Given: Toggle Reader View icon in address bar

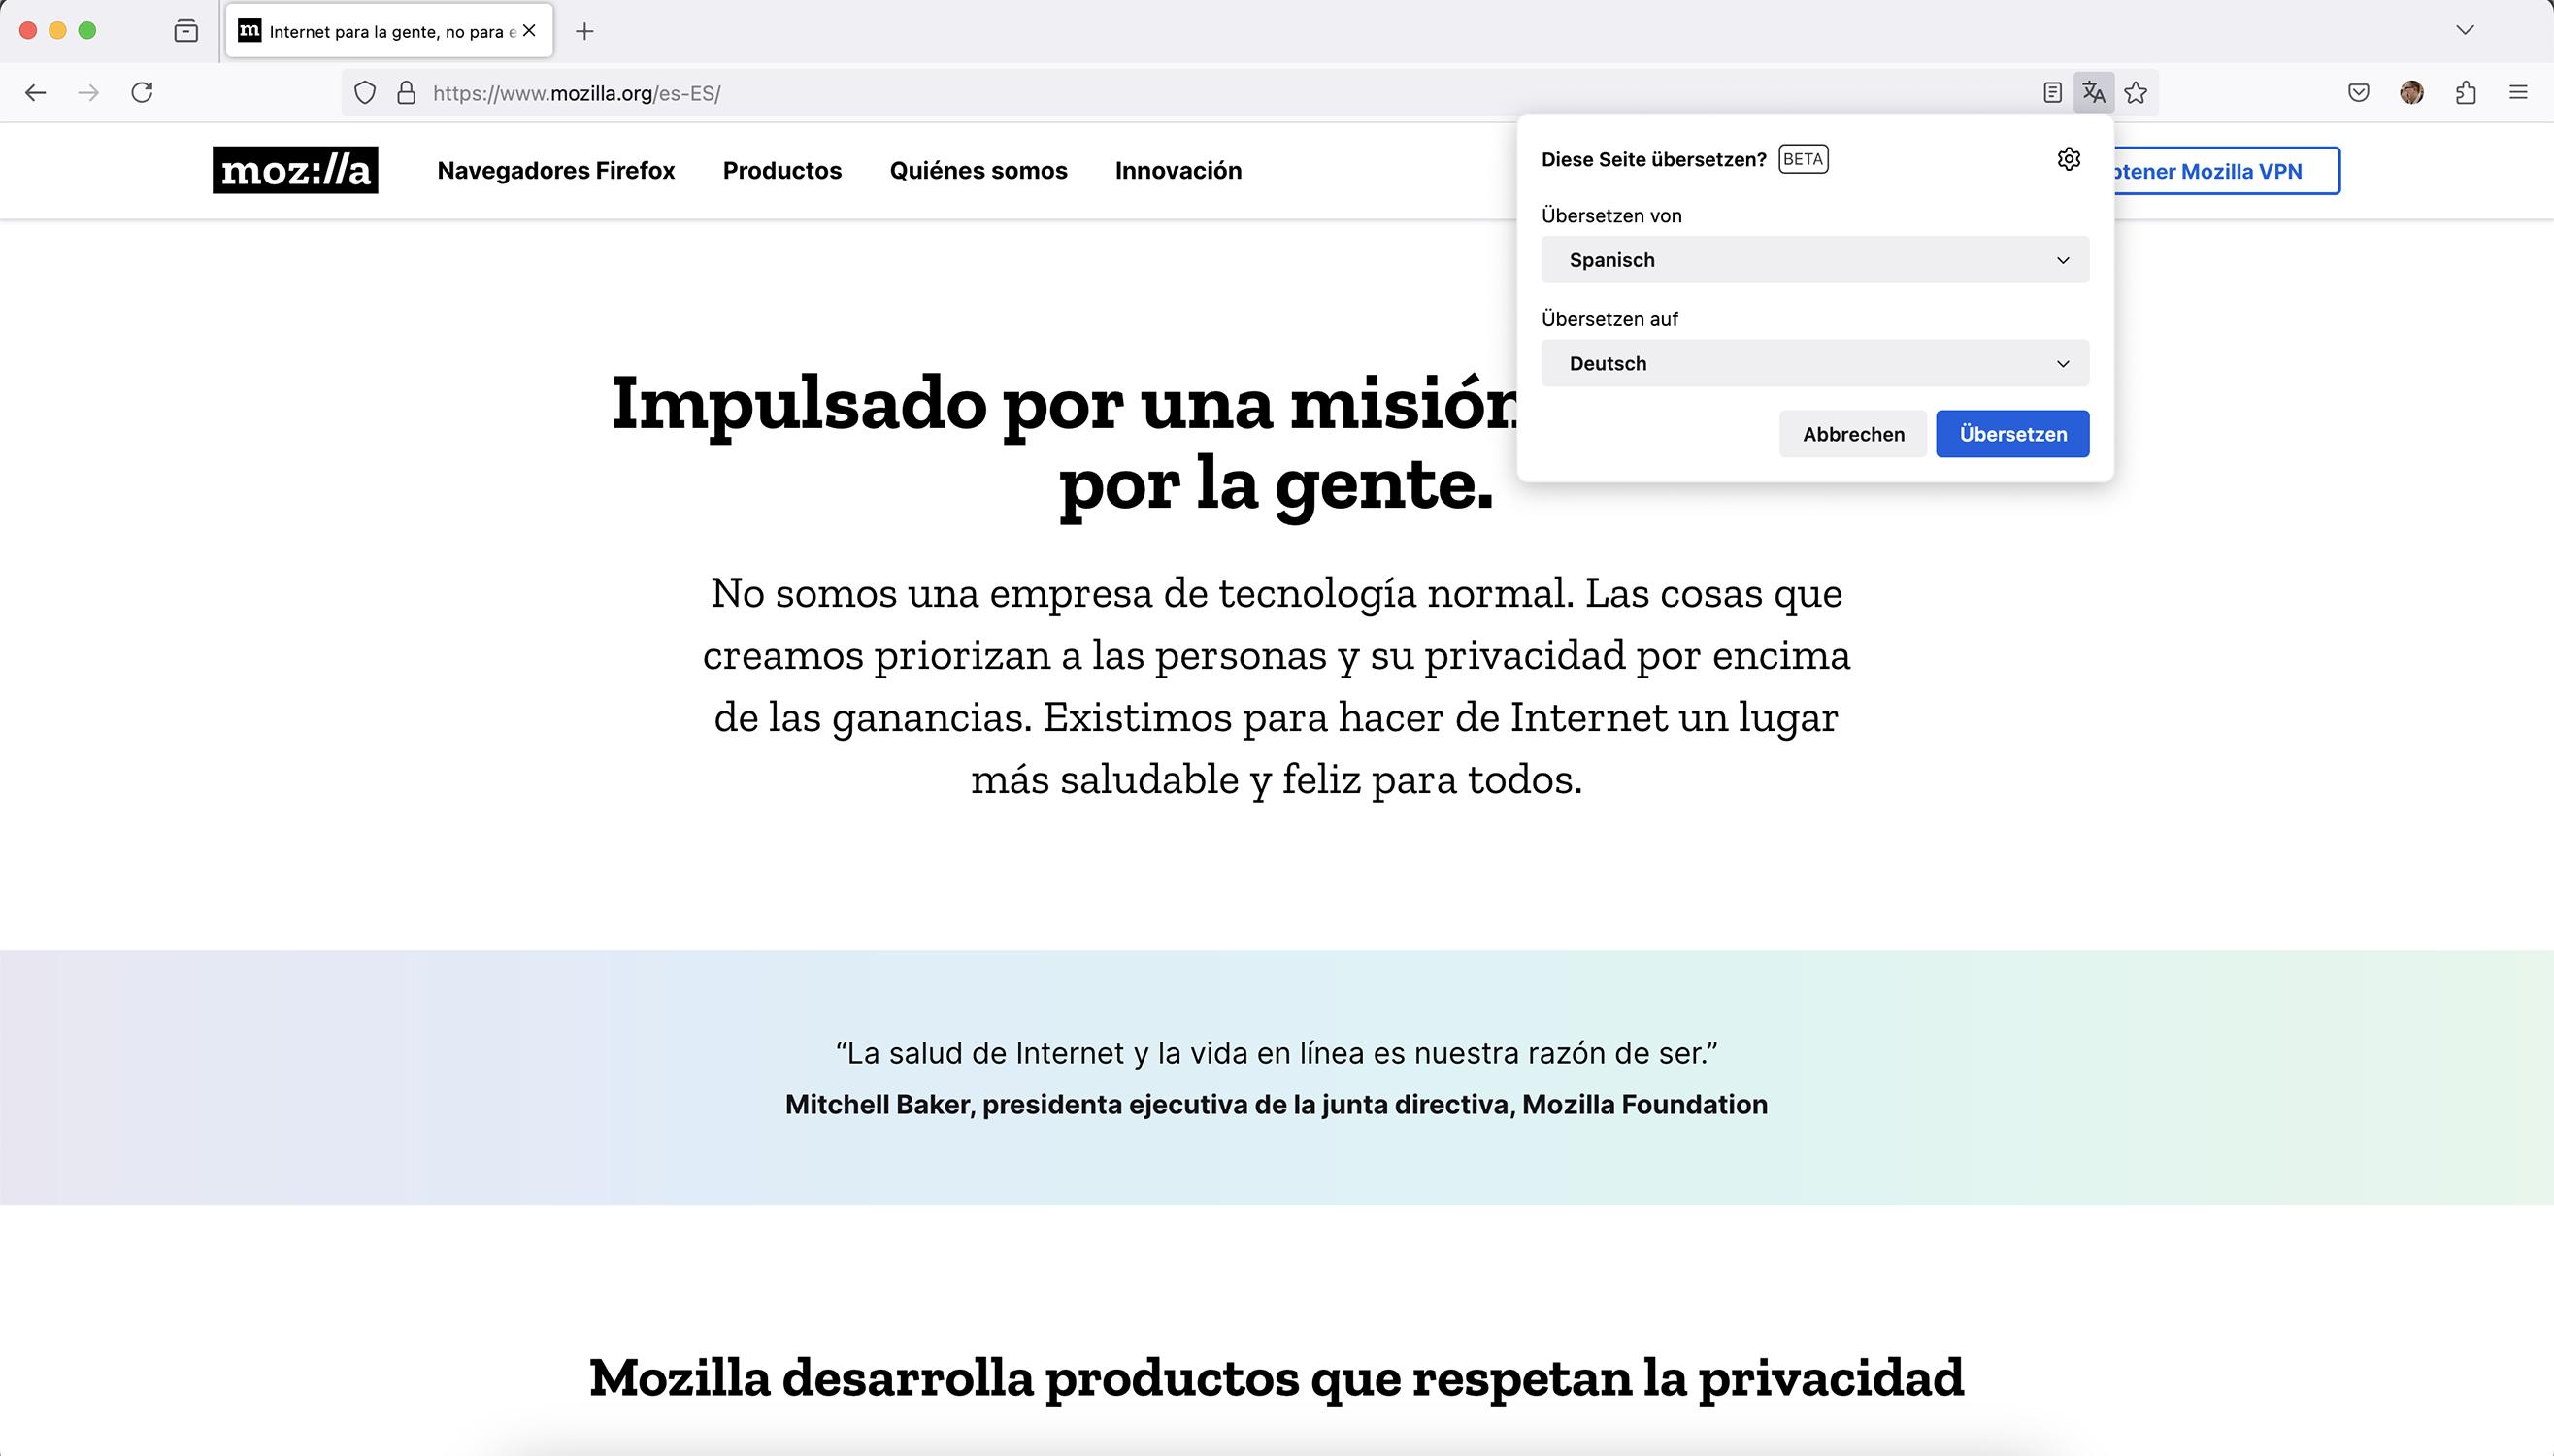Looking at the screenshot, I should coord(2052,93).
